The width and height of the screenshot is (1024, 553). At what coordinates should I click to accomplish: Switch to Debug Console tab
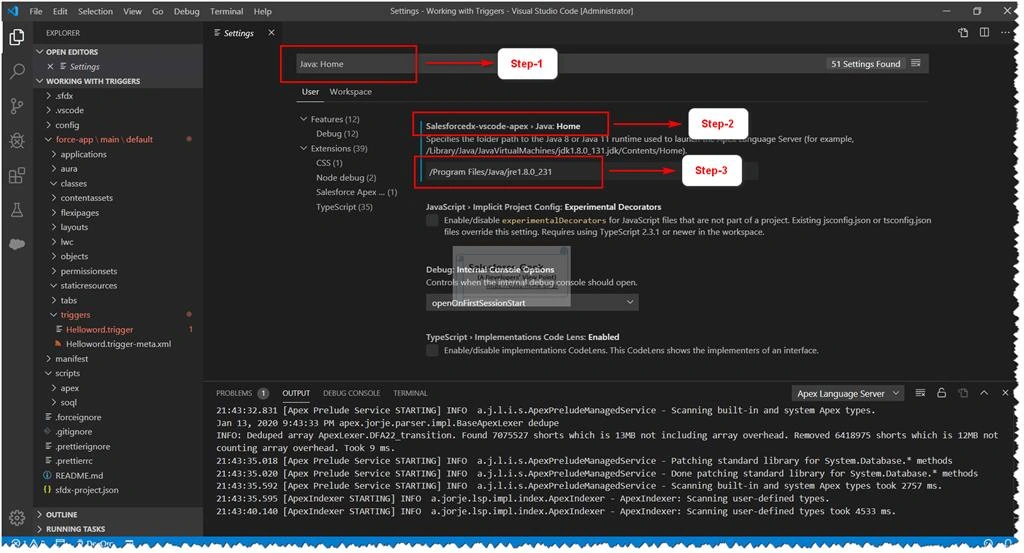click(351, 393)
